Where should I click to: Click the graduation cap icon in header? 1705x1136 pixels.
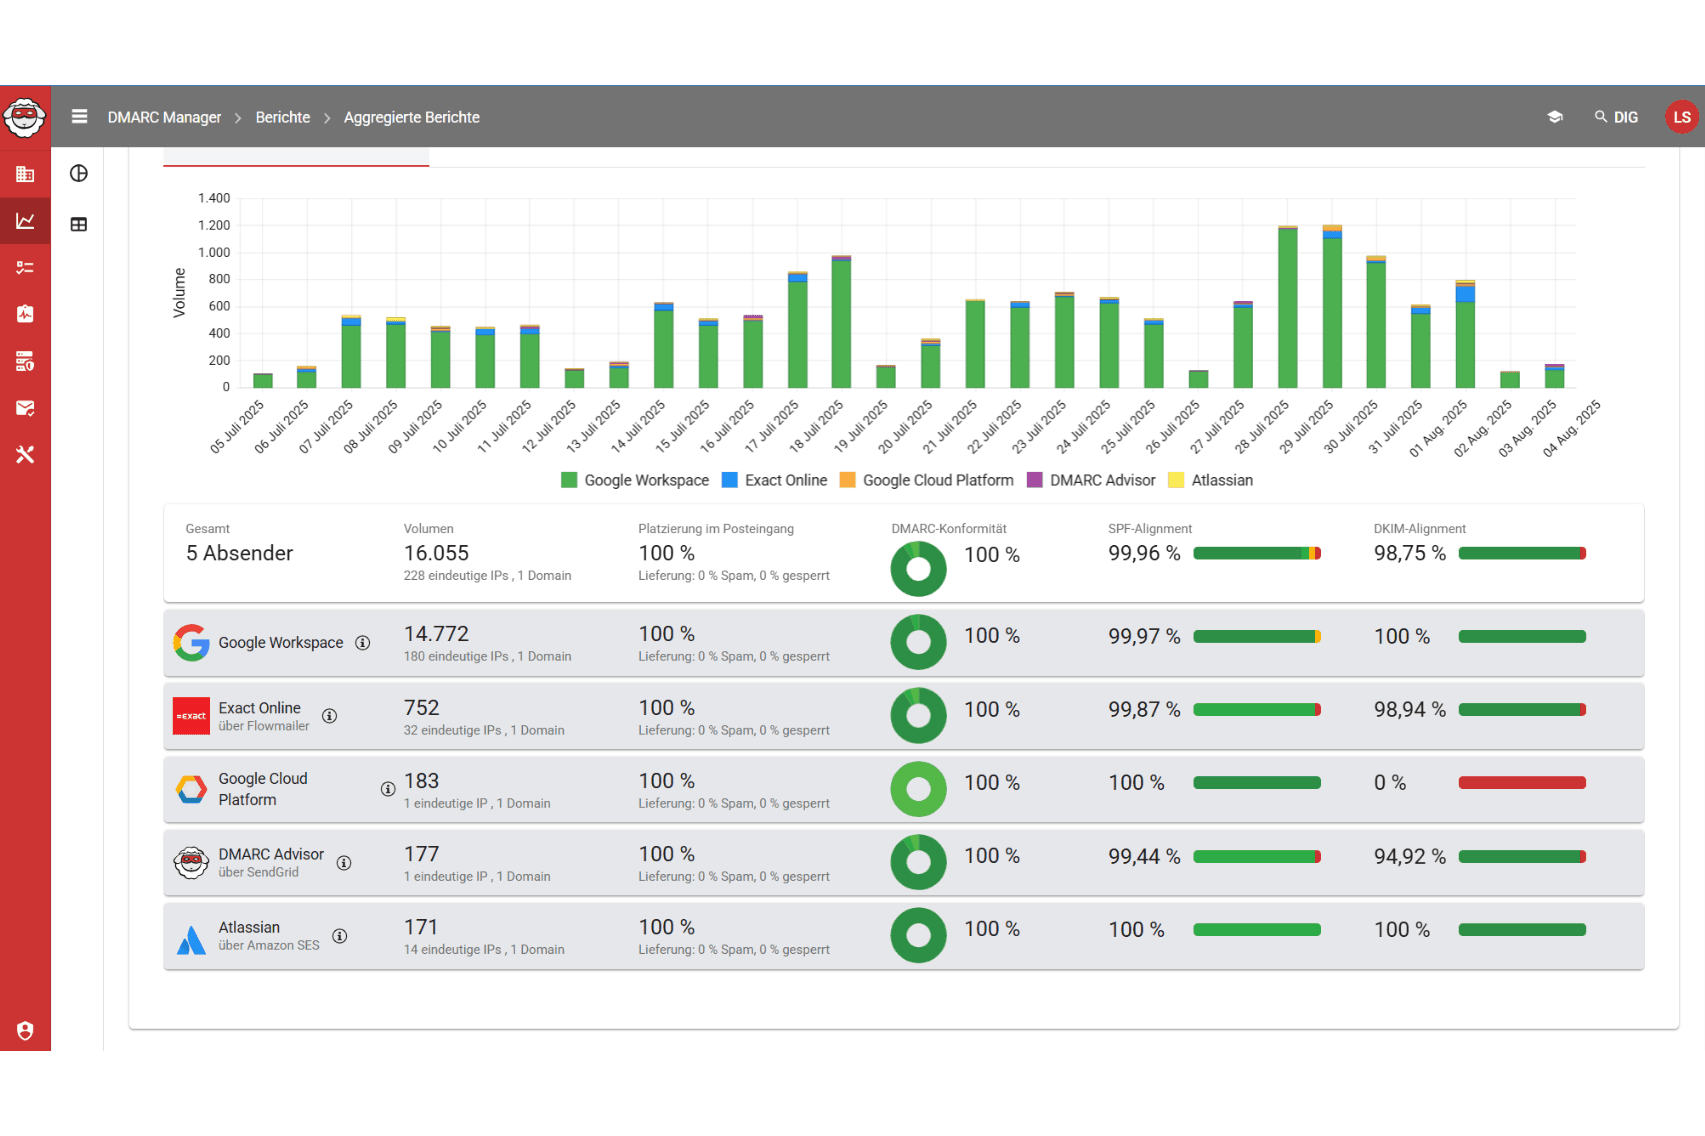tap(1555, 117)
